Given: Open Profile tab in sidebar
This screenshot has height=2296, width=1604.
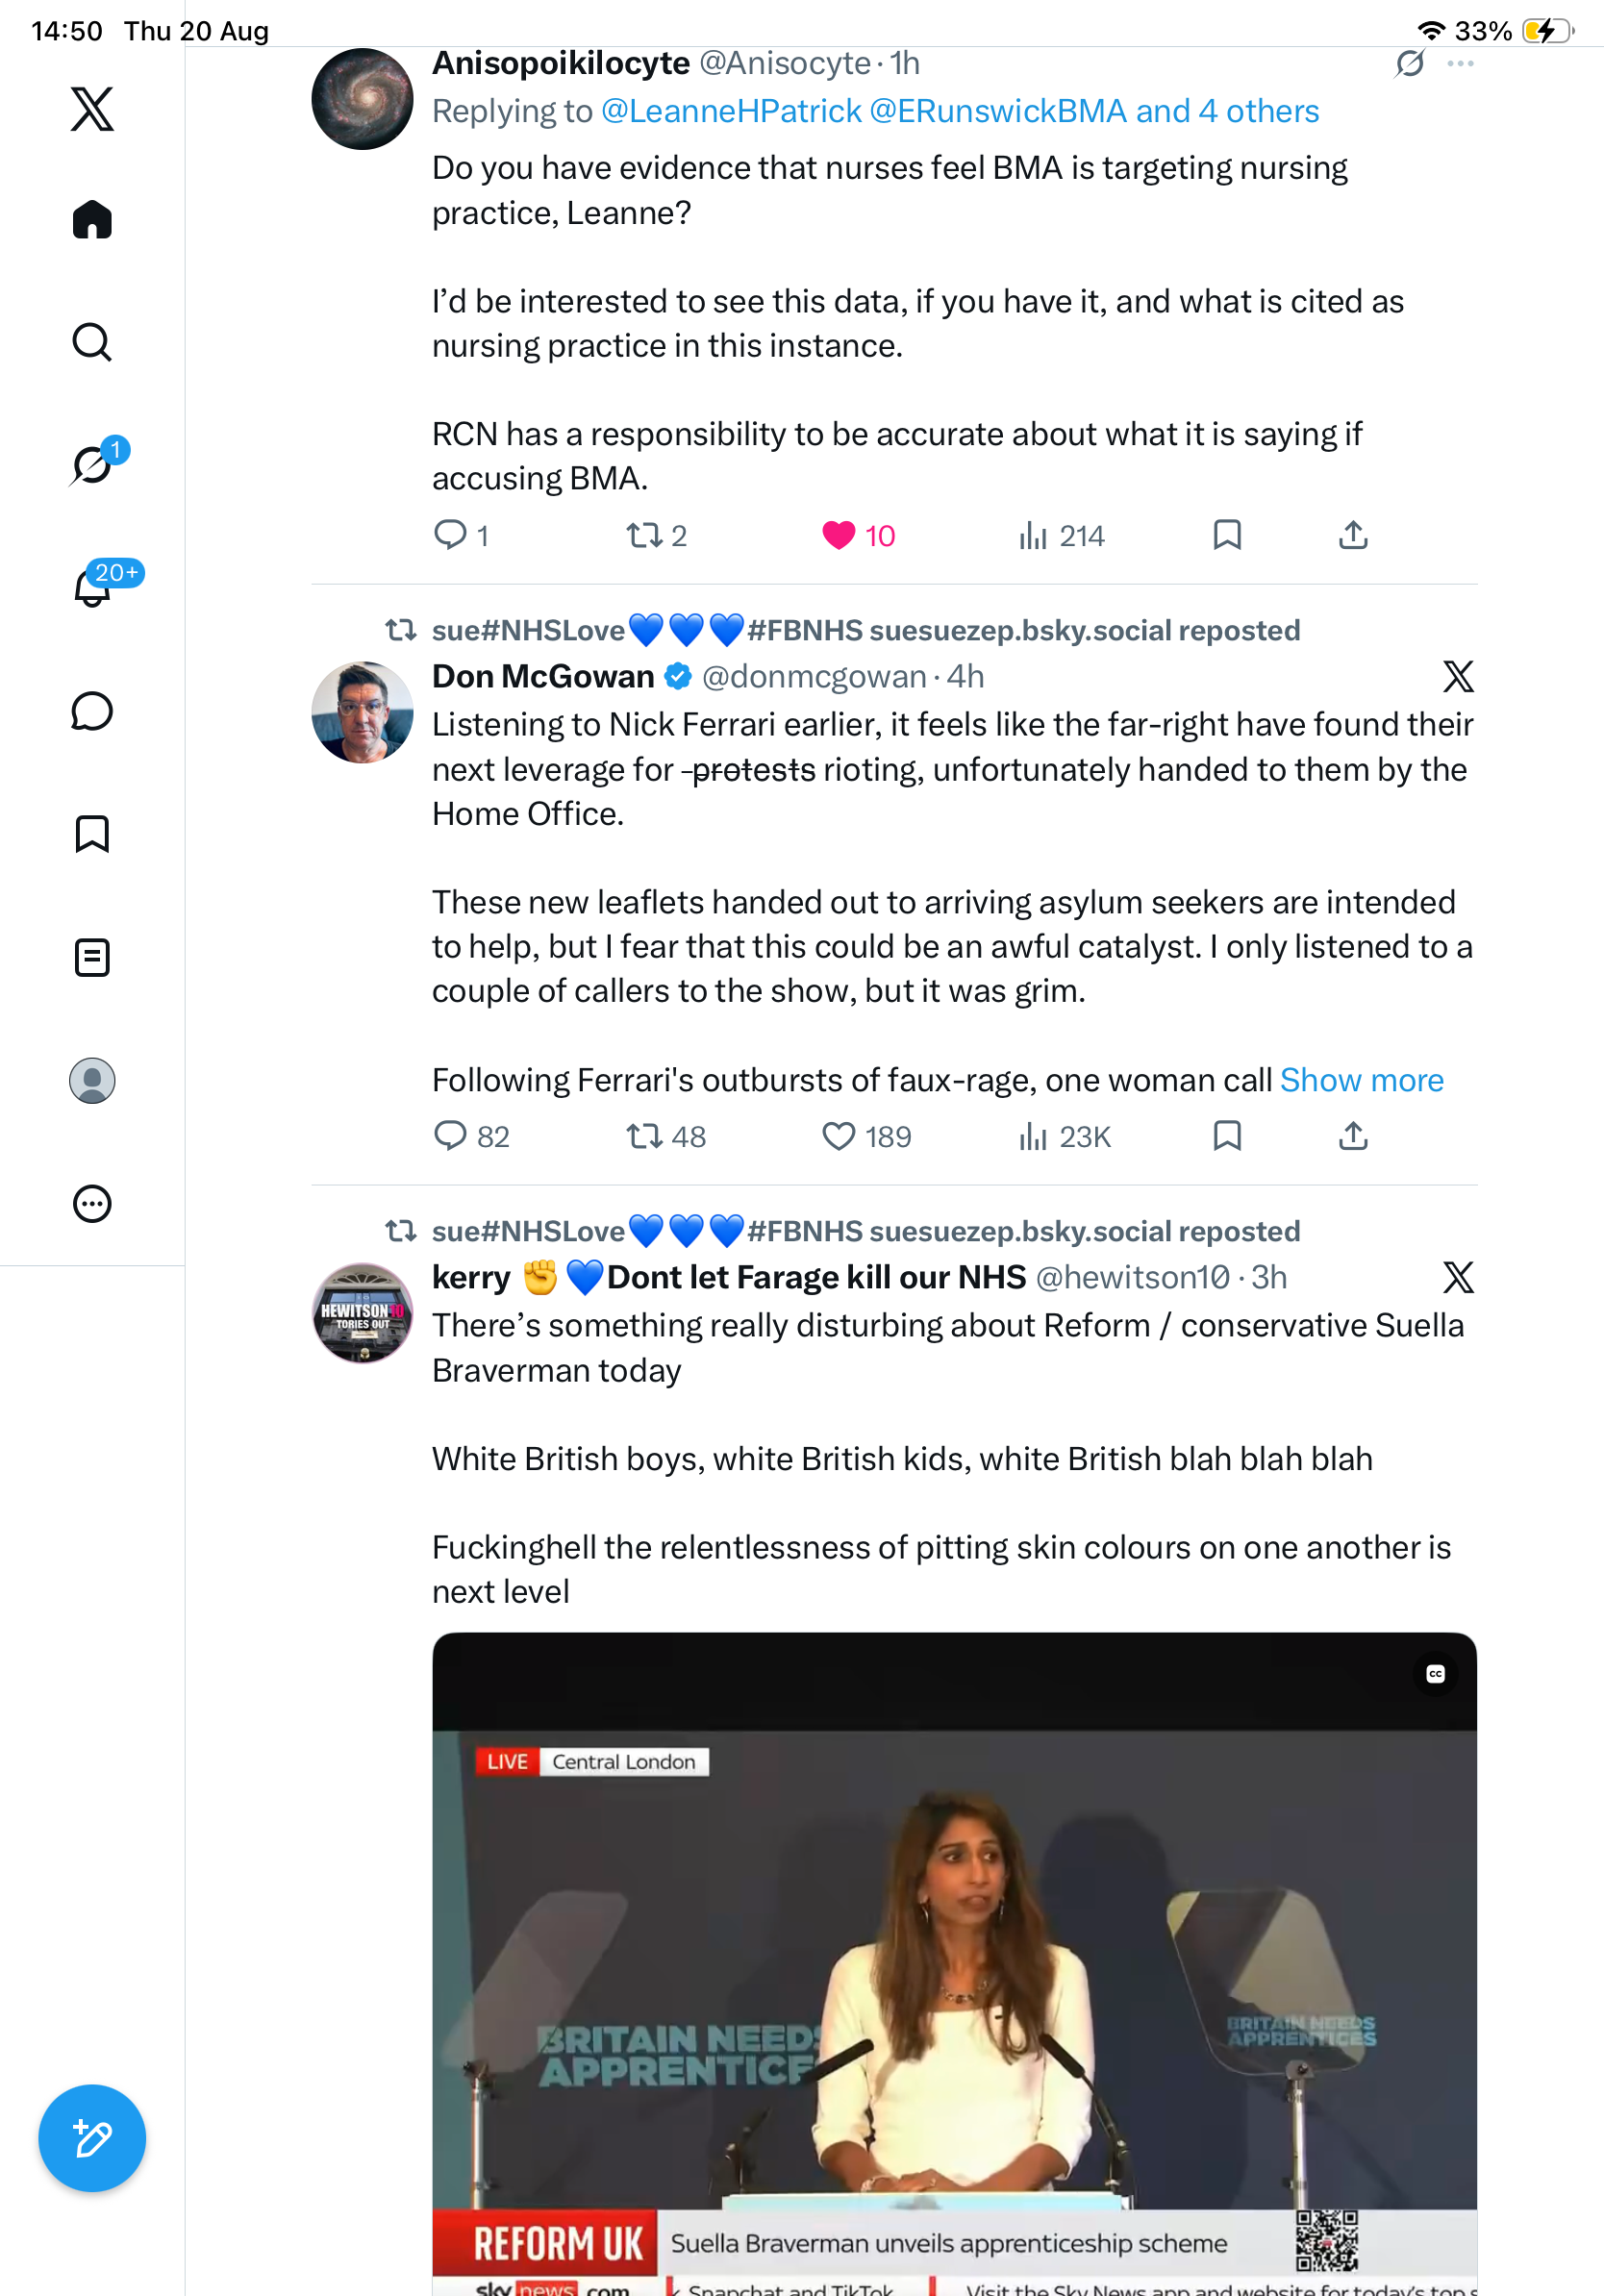Looking at the screenshot, I should (92, 1080).
